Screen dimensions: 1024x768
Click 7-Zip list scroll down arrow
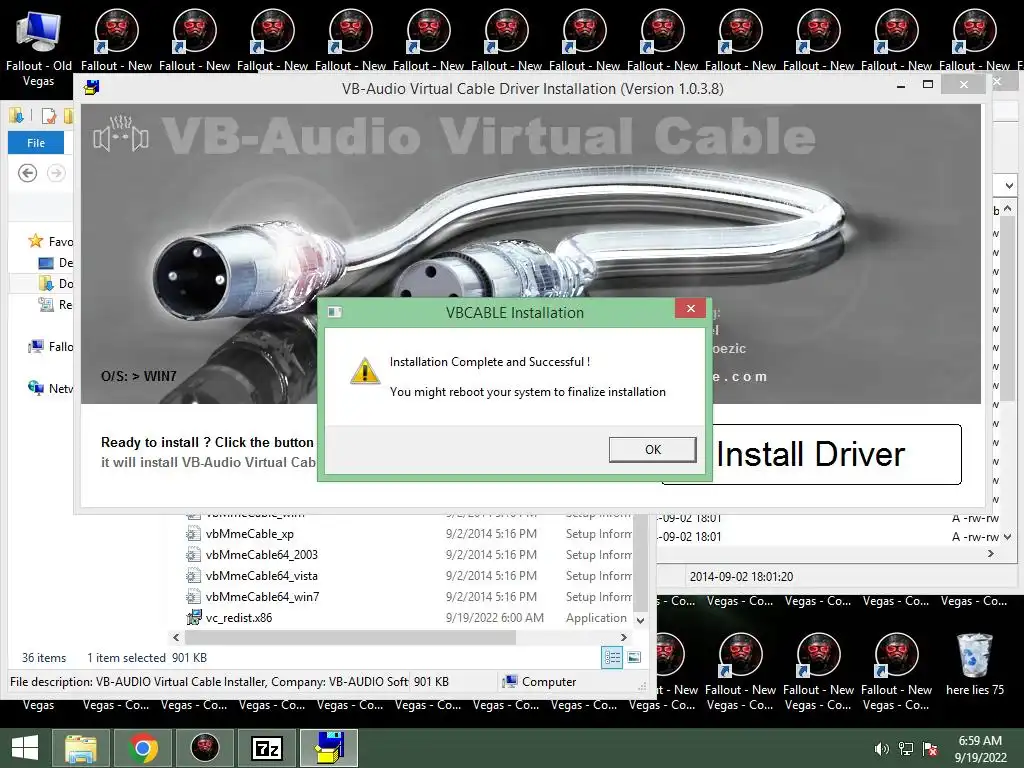click(1008, 537)
